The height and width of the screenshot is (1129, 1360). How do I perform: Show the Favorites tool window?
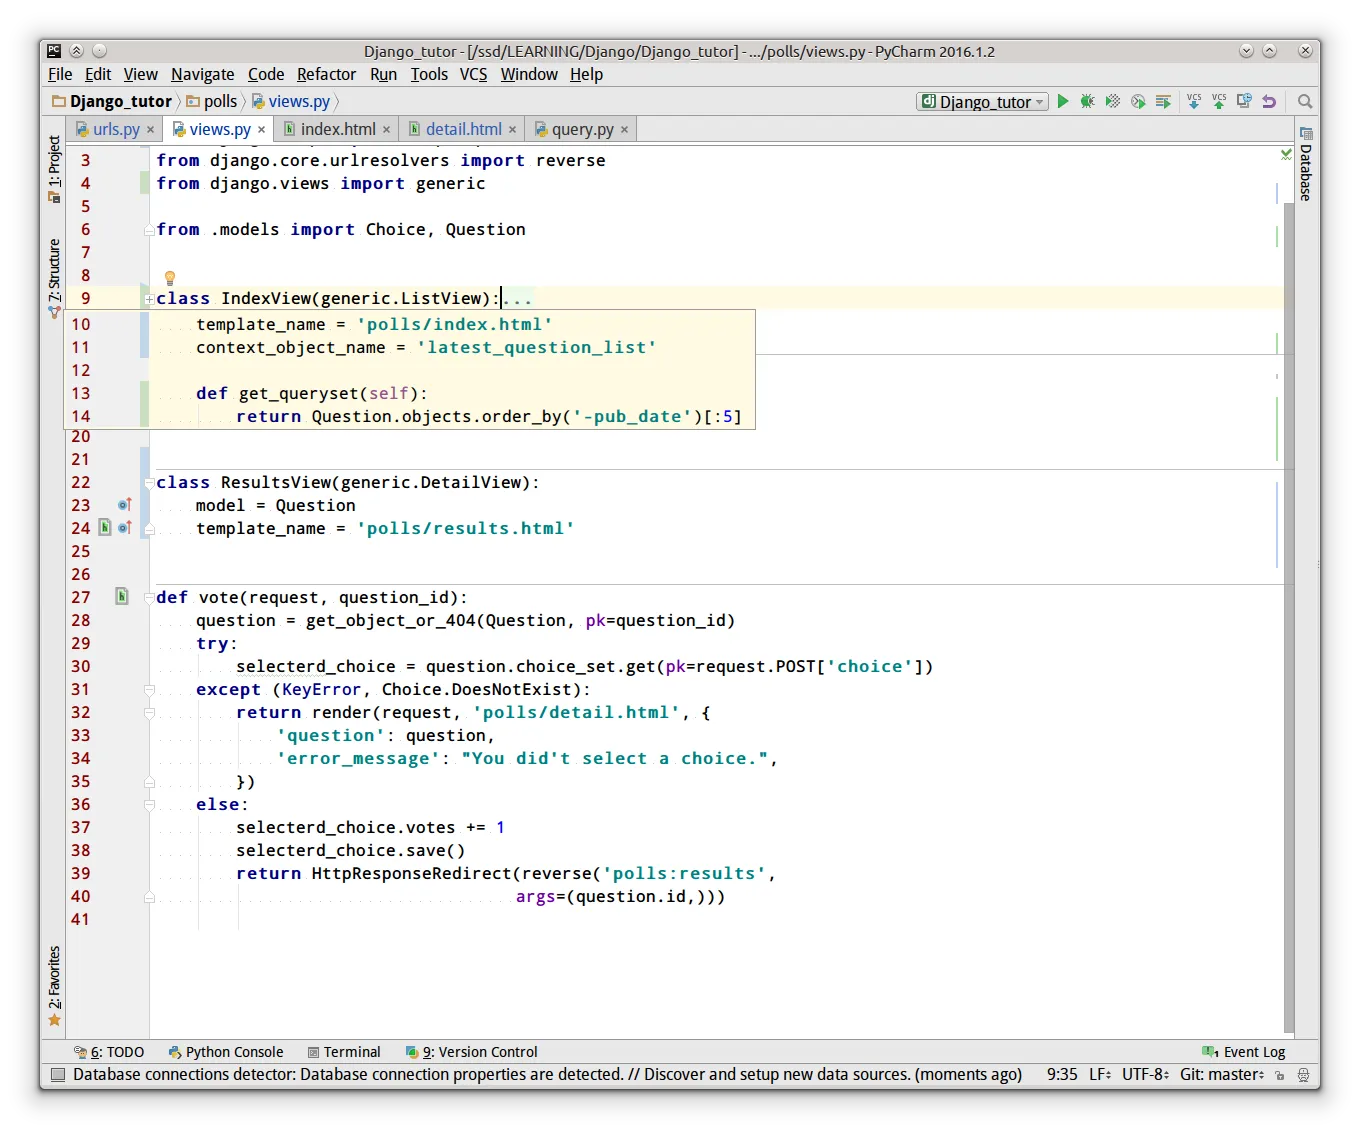(x=55, y=986)
